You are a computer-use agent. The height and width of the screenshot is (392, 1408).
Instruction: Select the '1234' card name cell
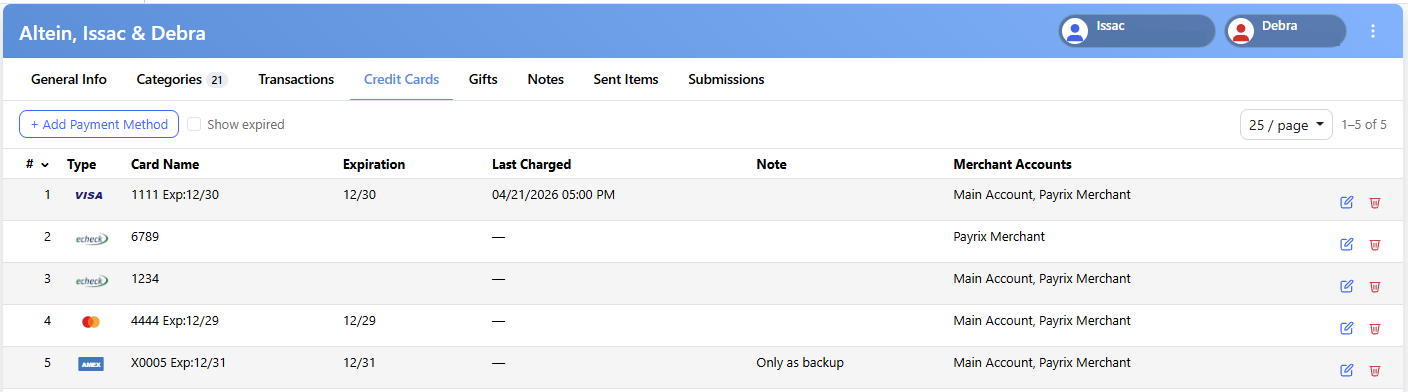[145, 279]
